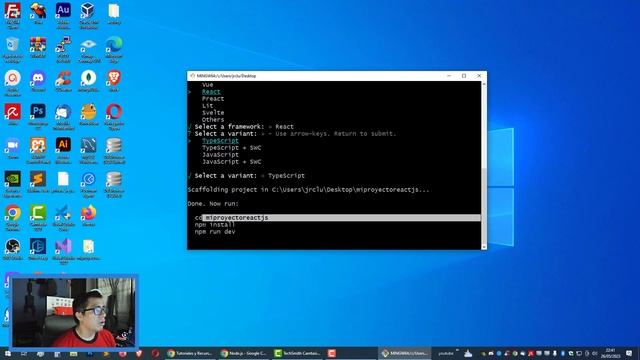This screenshot has height=360, width=640.
Task: Launch the XAMPP Control Panel shortcut
Action: 38,145
